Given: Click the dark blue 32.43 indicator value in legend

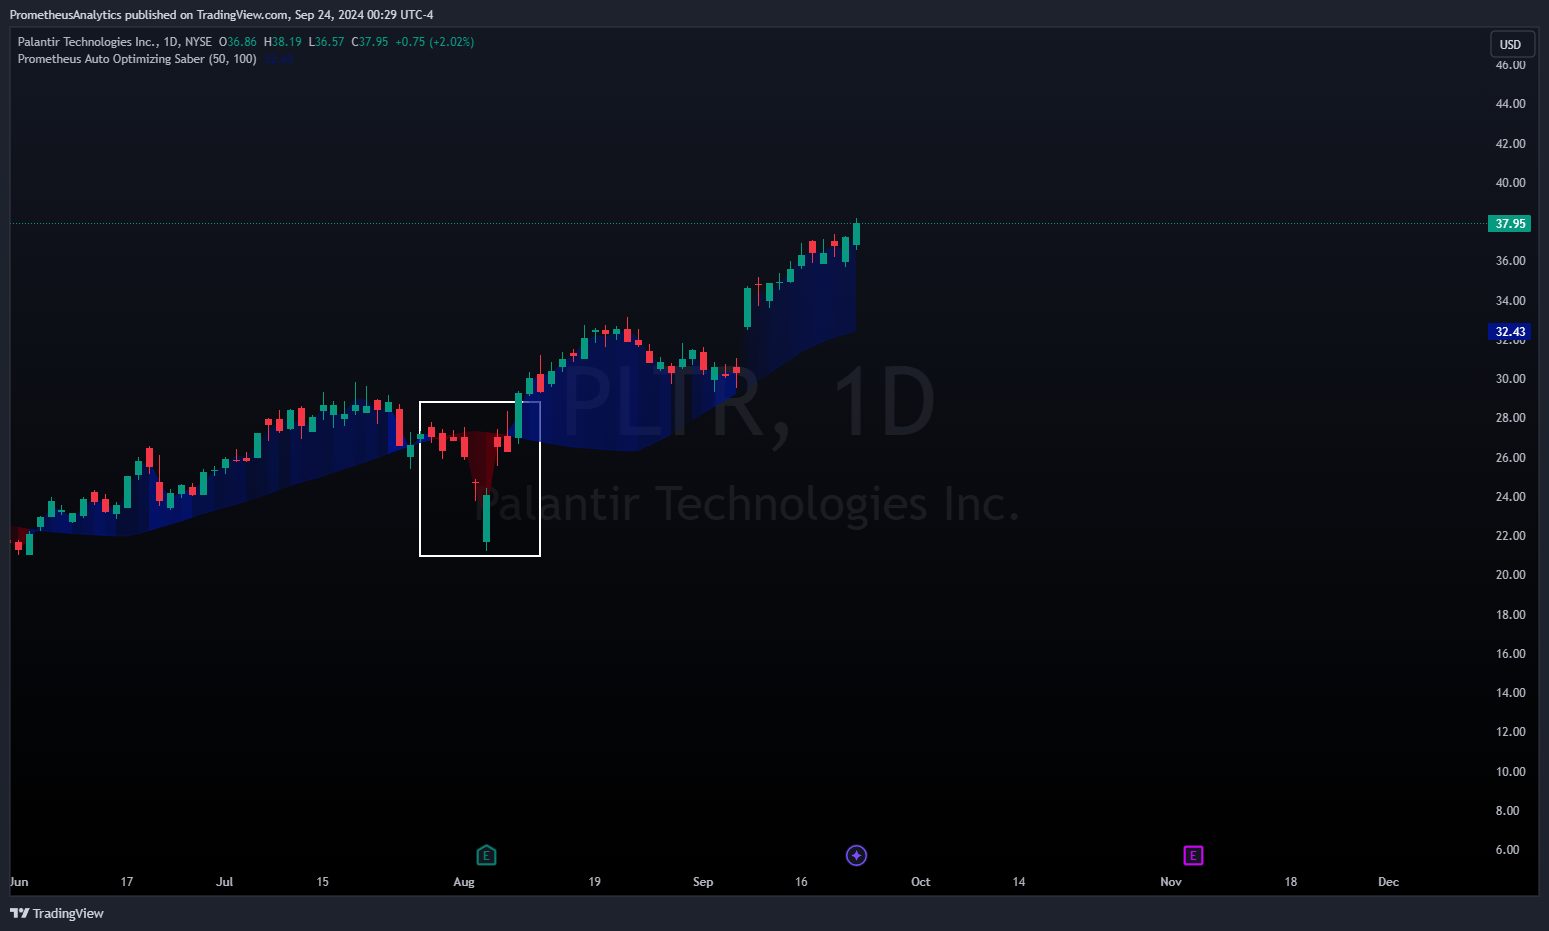Looking at the screenshot, I should point(278,59).
